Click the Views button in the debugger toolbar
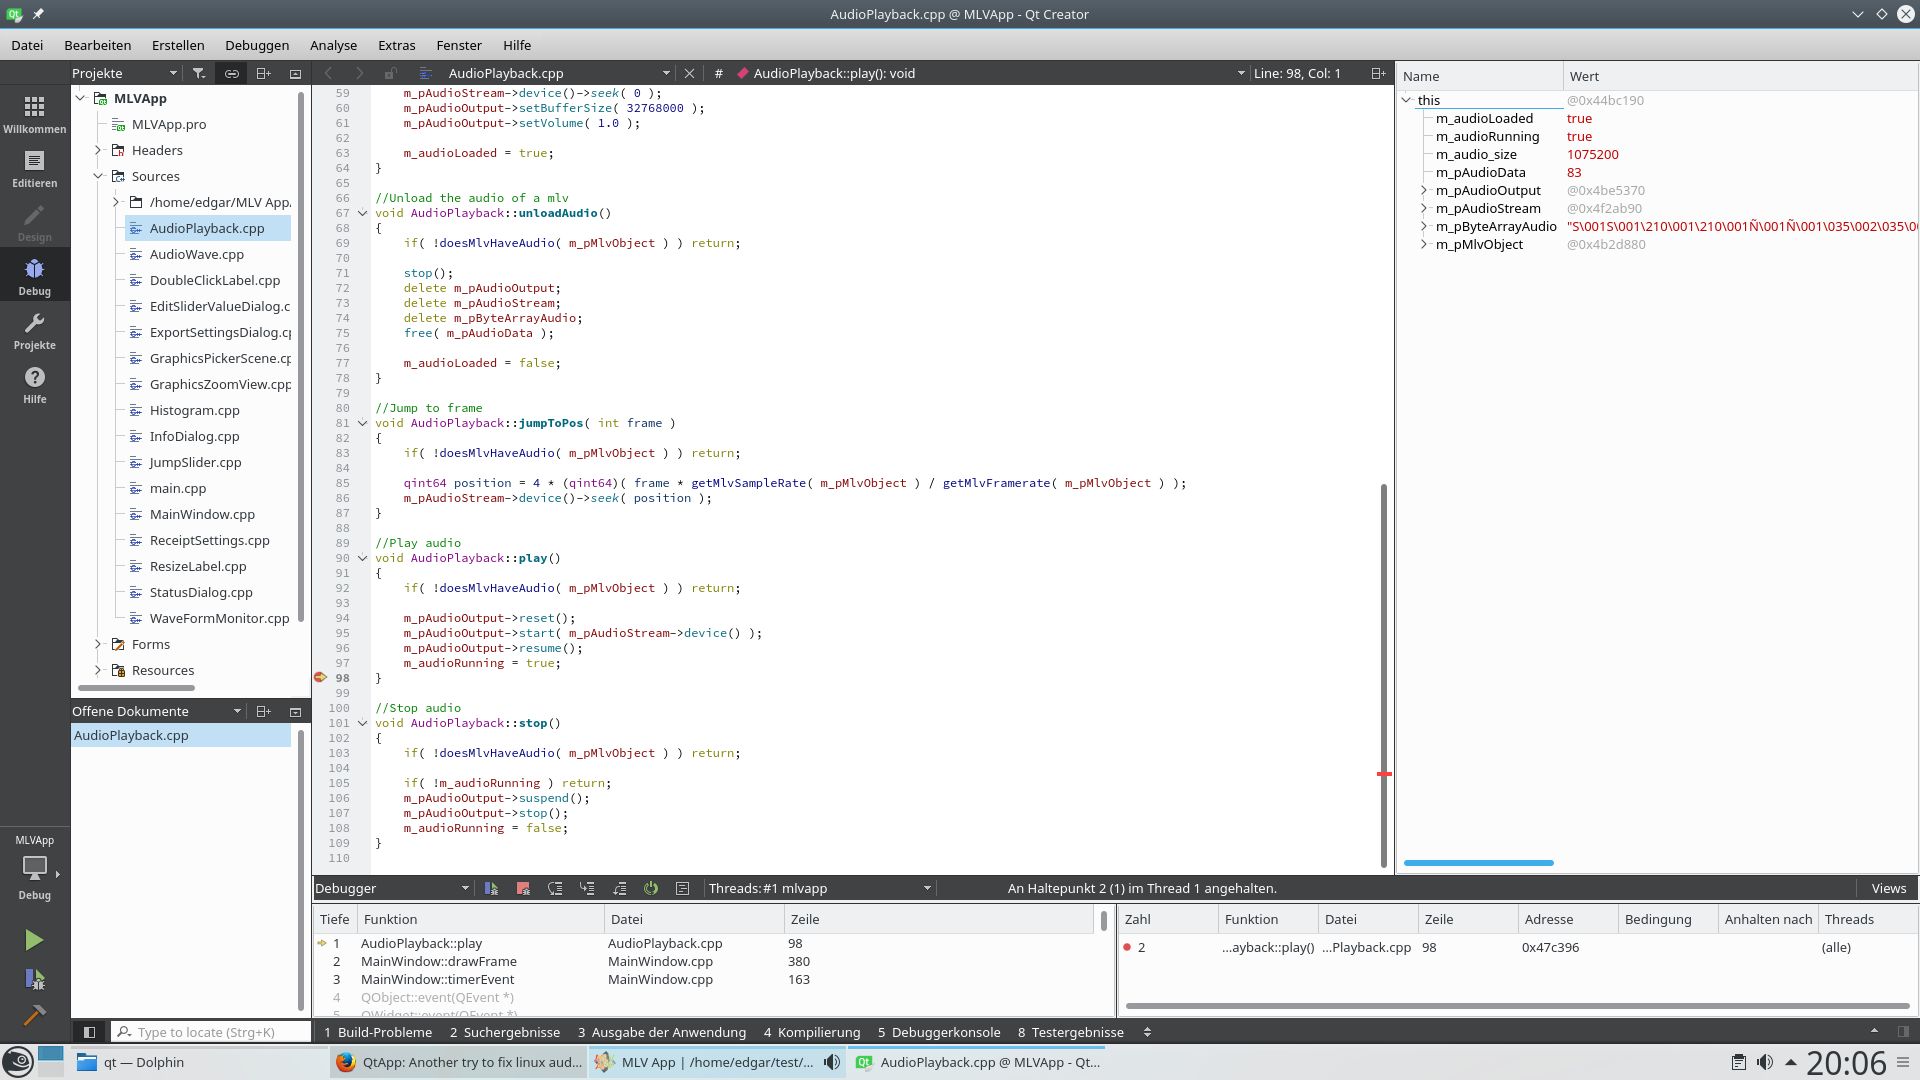 coord(1888,888)
